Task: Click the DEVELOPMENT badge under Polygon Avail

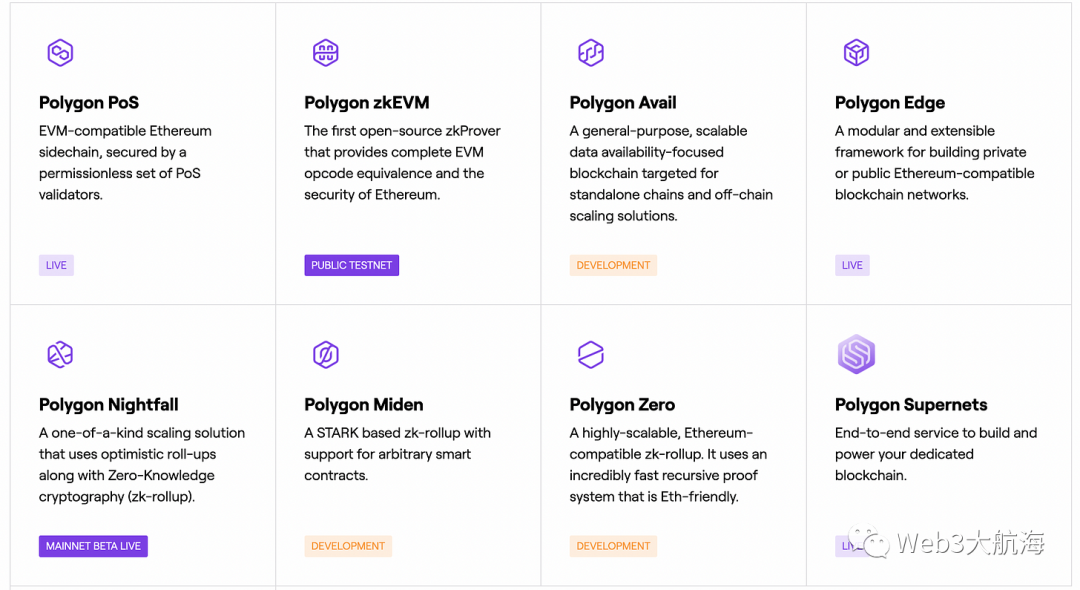Action: pyautogui.click(x=613, y=265)
